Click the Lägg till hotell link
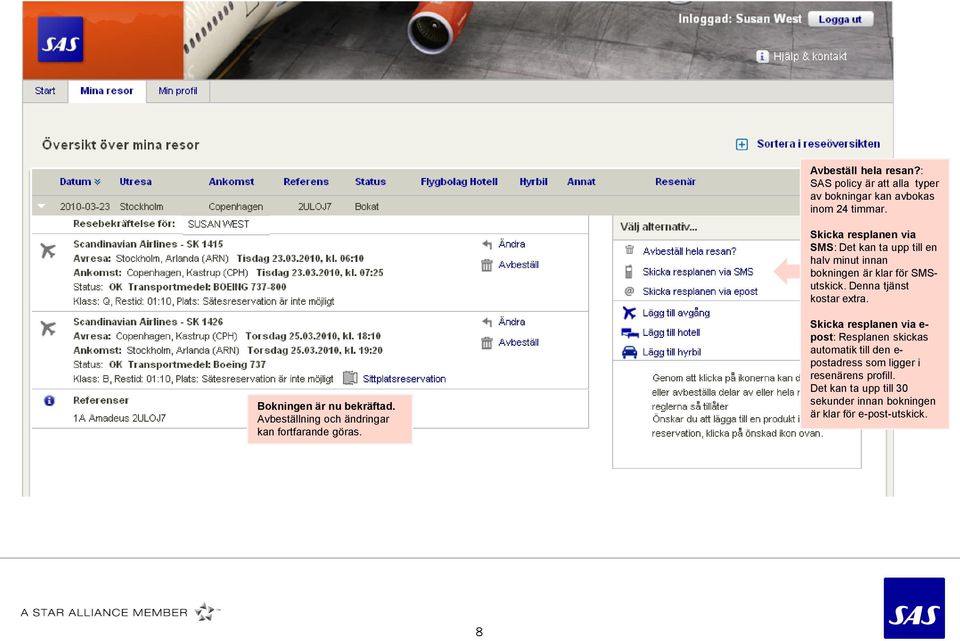 click(671, 332)
